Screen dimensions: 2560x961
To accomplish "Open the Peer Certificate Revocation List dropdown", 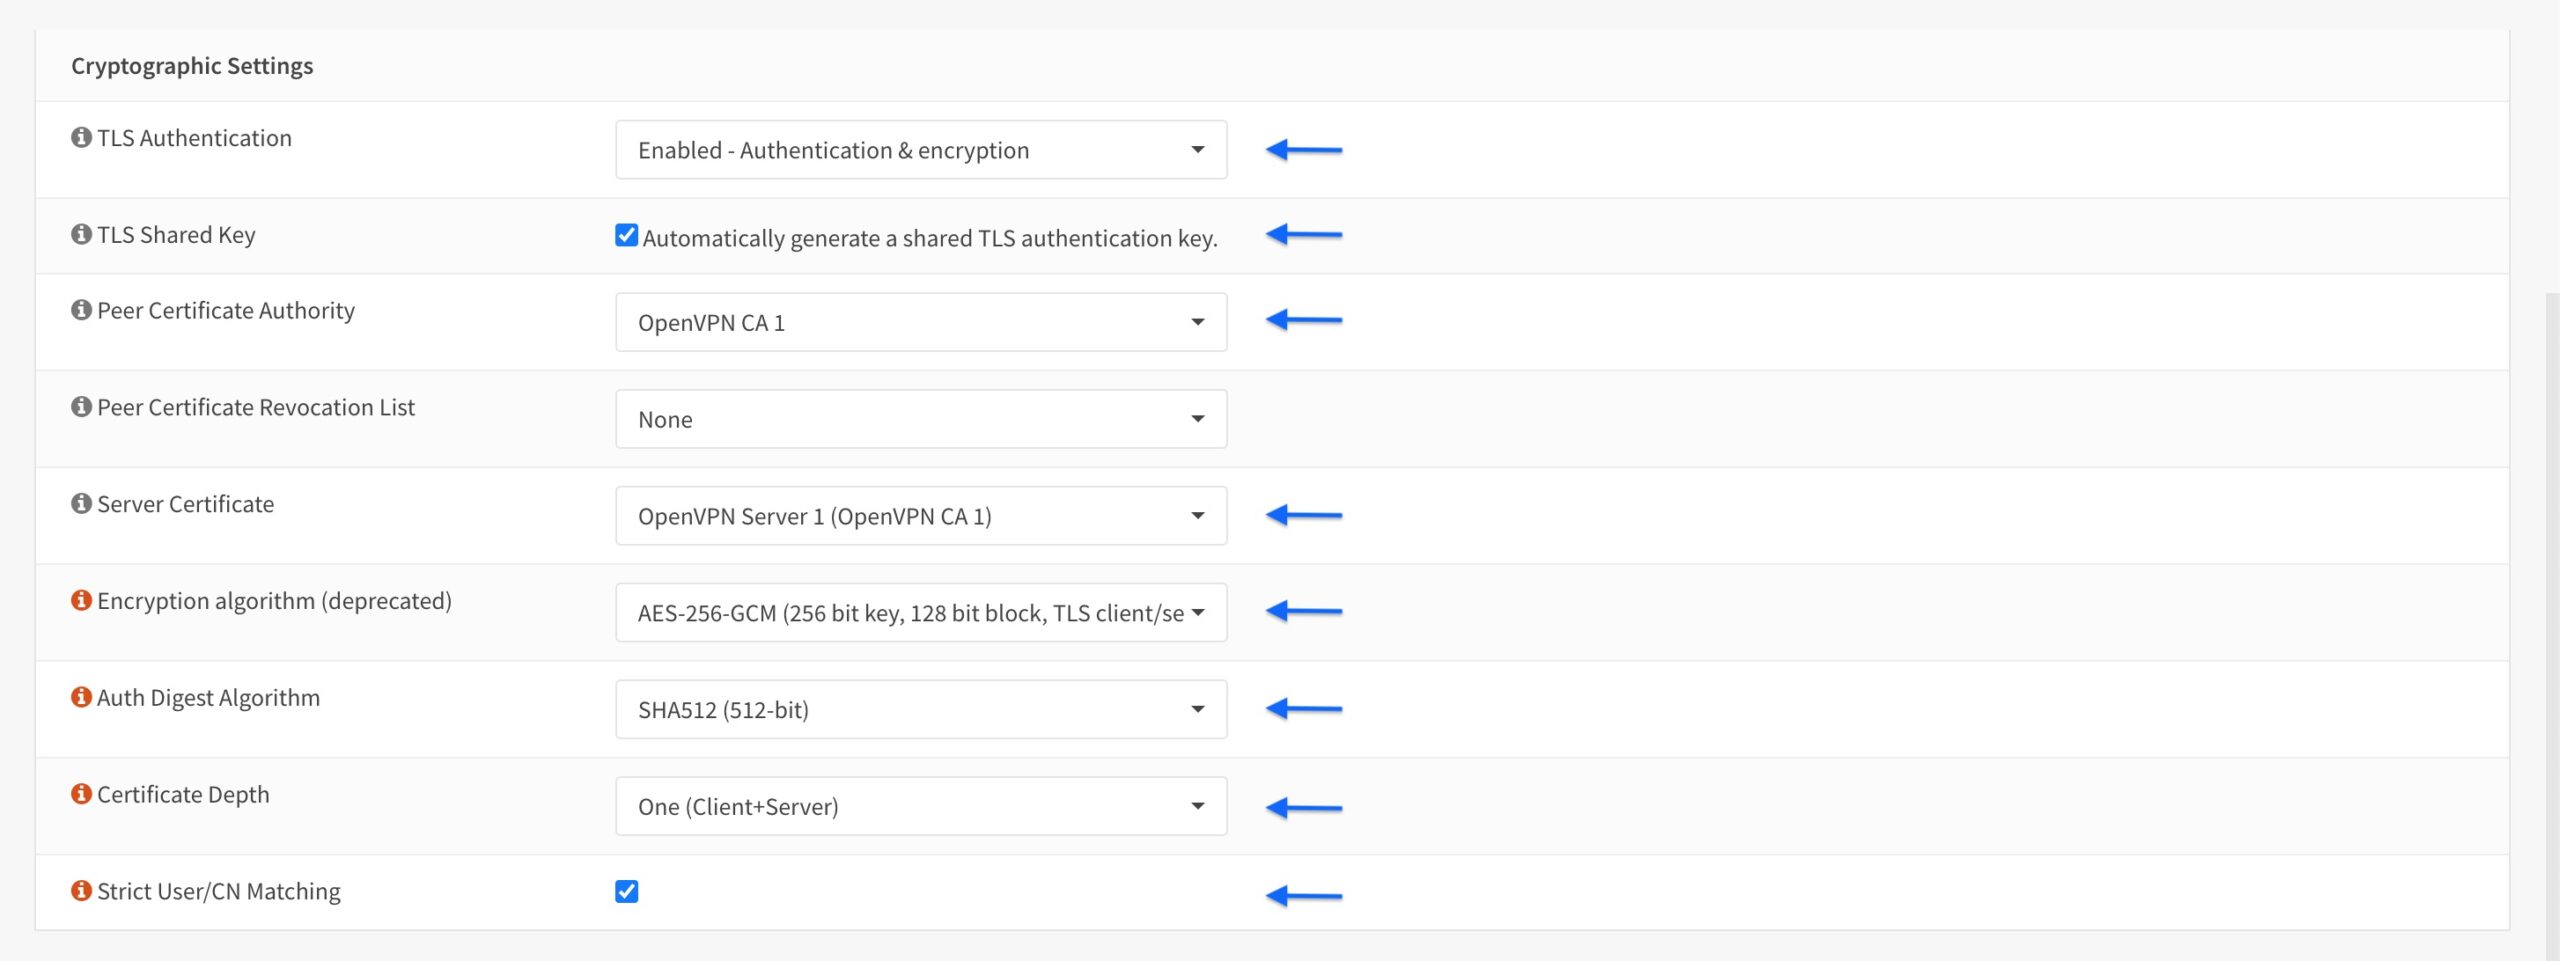I will [920, 418].
